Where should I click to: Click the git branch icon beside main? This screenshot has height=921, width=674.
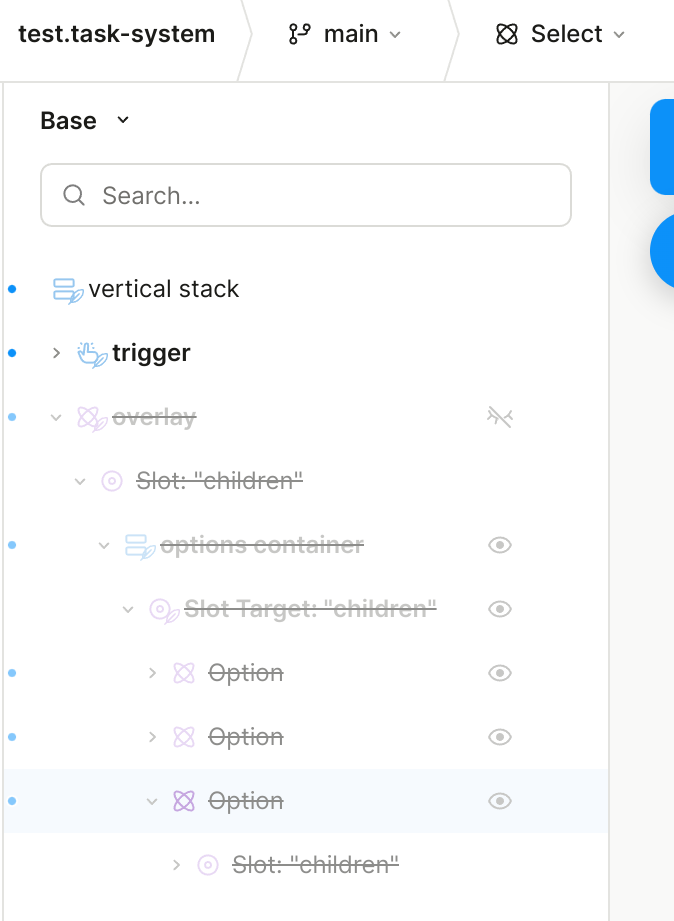pos(299,35)
